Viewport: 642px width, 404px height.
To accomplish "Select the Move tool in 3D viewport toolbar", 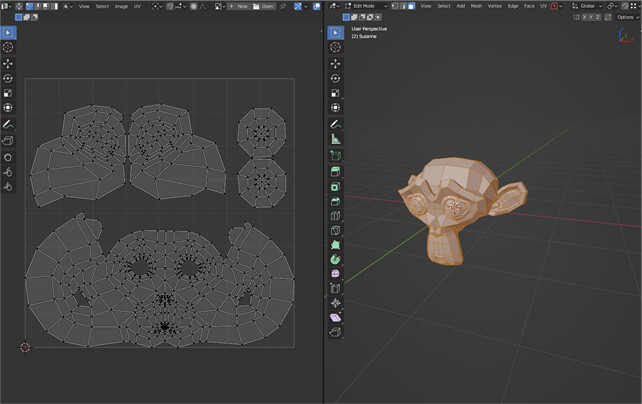I will pos(335,63).
